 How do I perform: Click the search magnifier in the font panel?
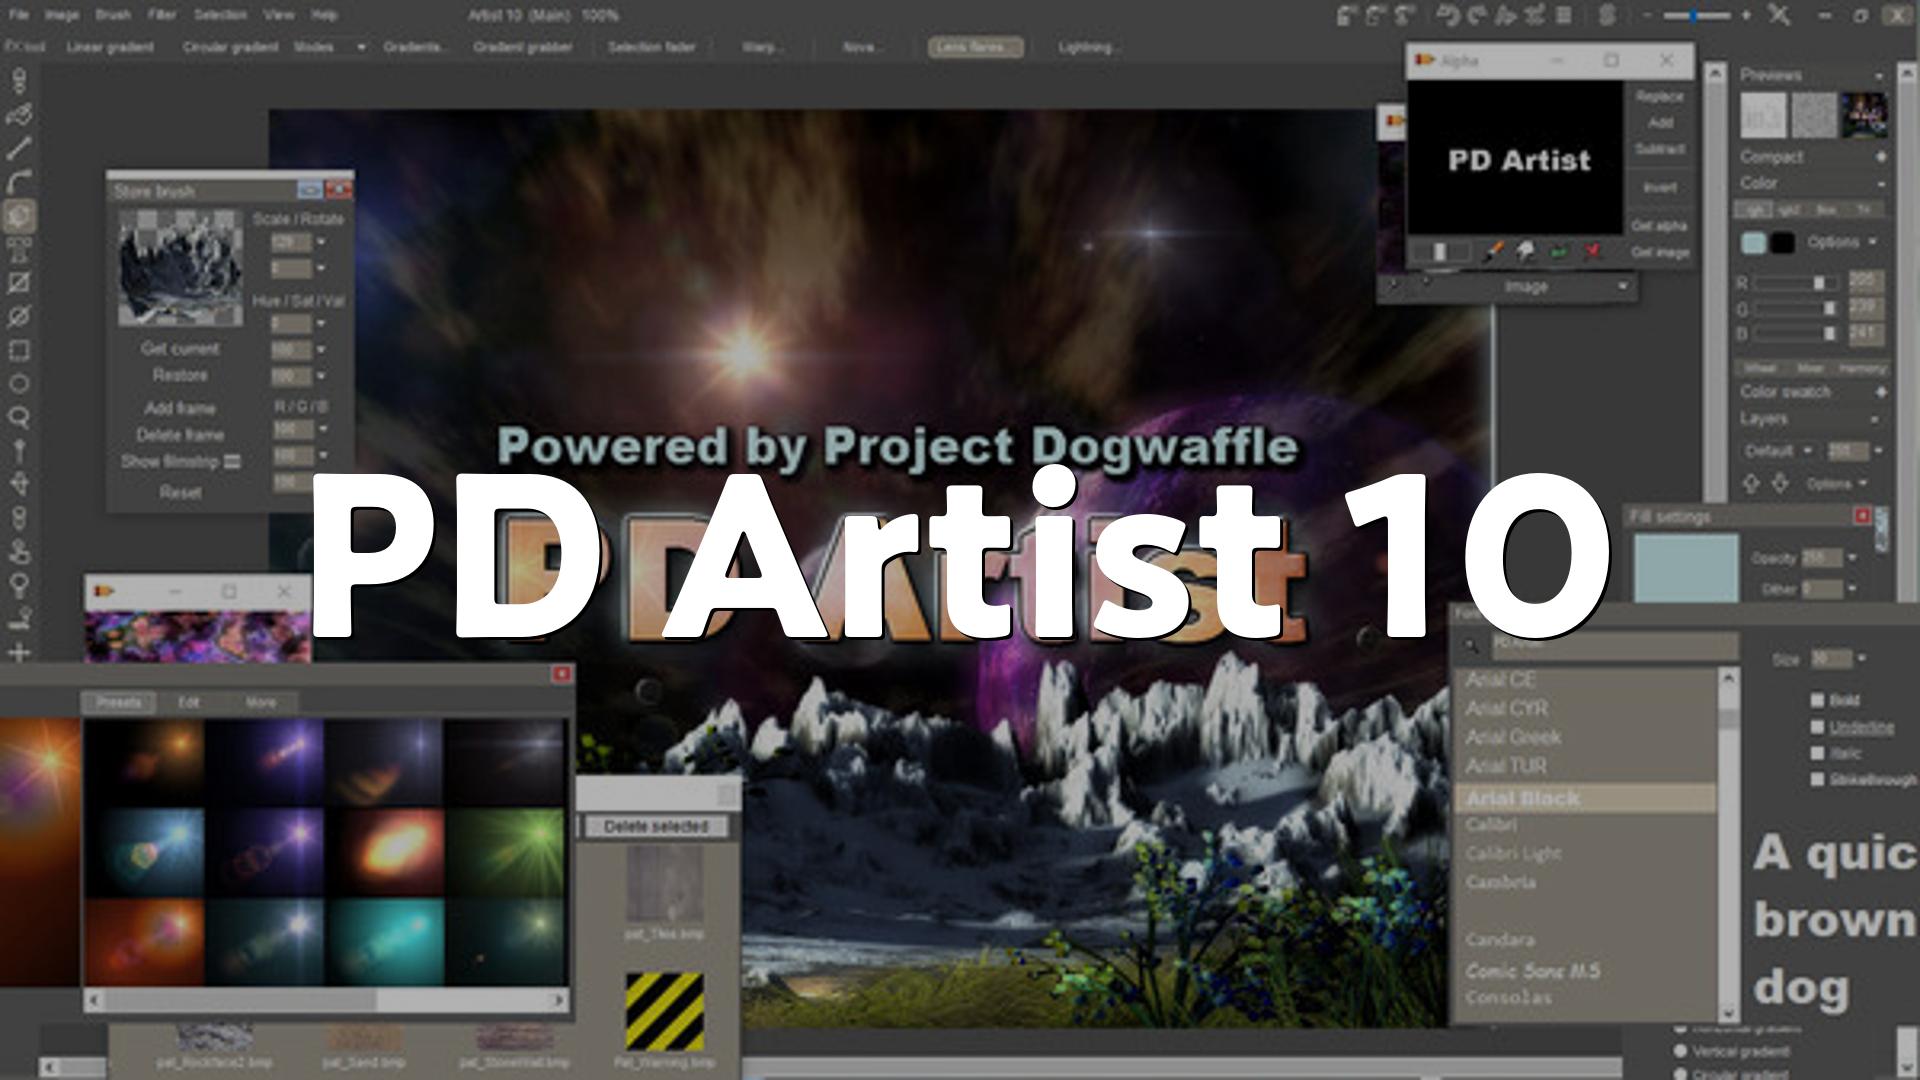point(1471,646)
